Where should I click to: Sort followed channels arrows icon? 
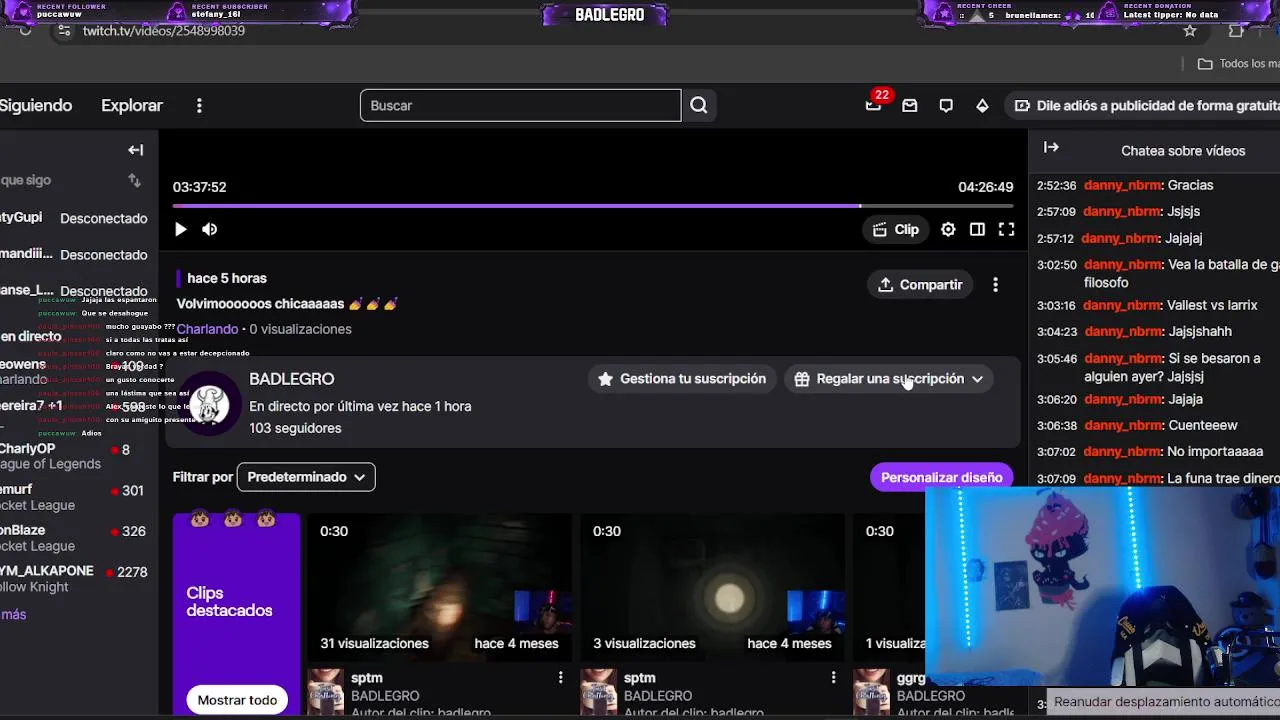pyautogui.click(x=134, y=180)
